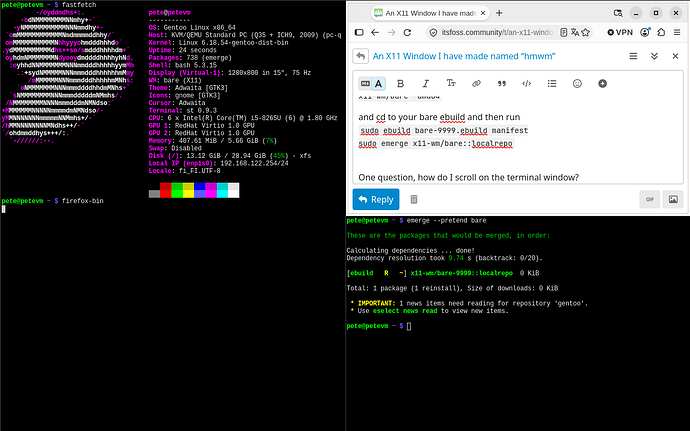Click the line "sudo ebuild bare-9999.ebuild manifest"

pos(444,130)
